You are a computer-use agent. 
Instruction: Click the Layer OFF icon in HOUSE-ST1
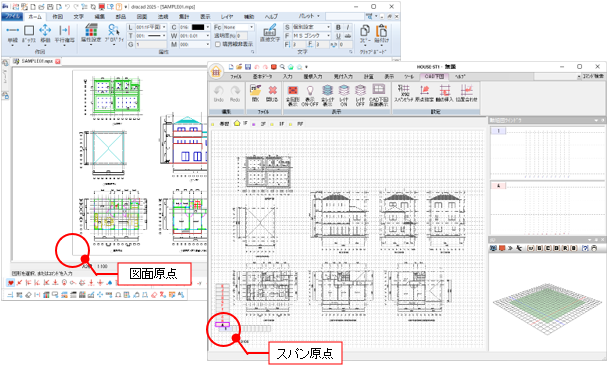pos(360,95)
